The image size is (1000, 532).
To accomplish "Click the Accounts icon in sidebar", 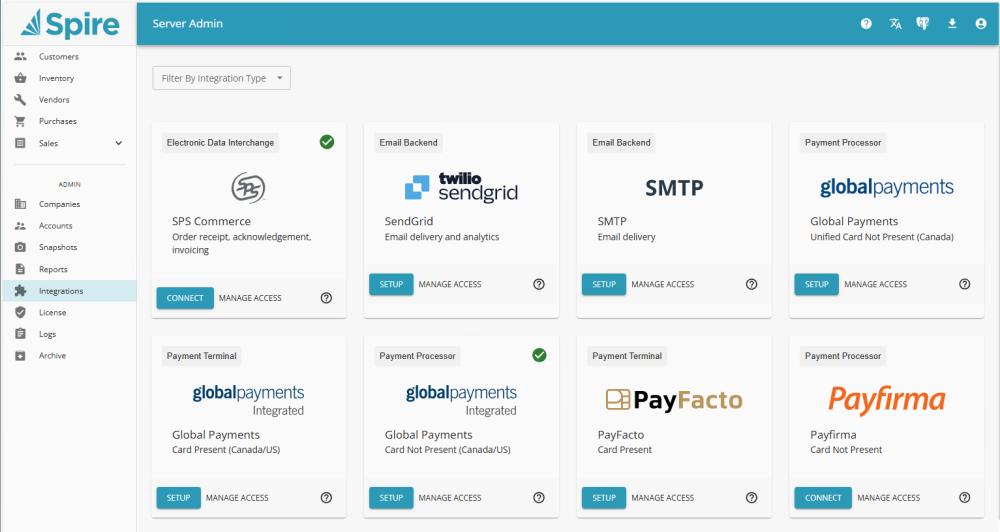I will (x=20, y=226).
